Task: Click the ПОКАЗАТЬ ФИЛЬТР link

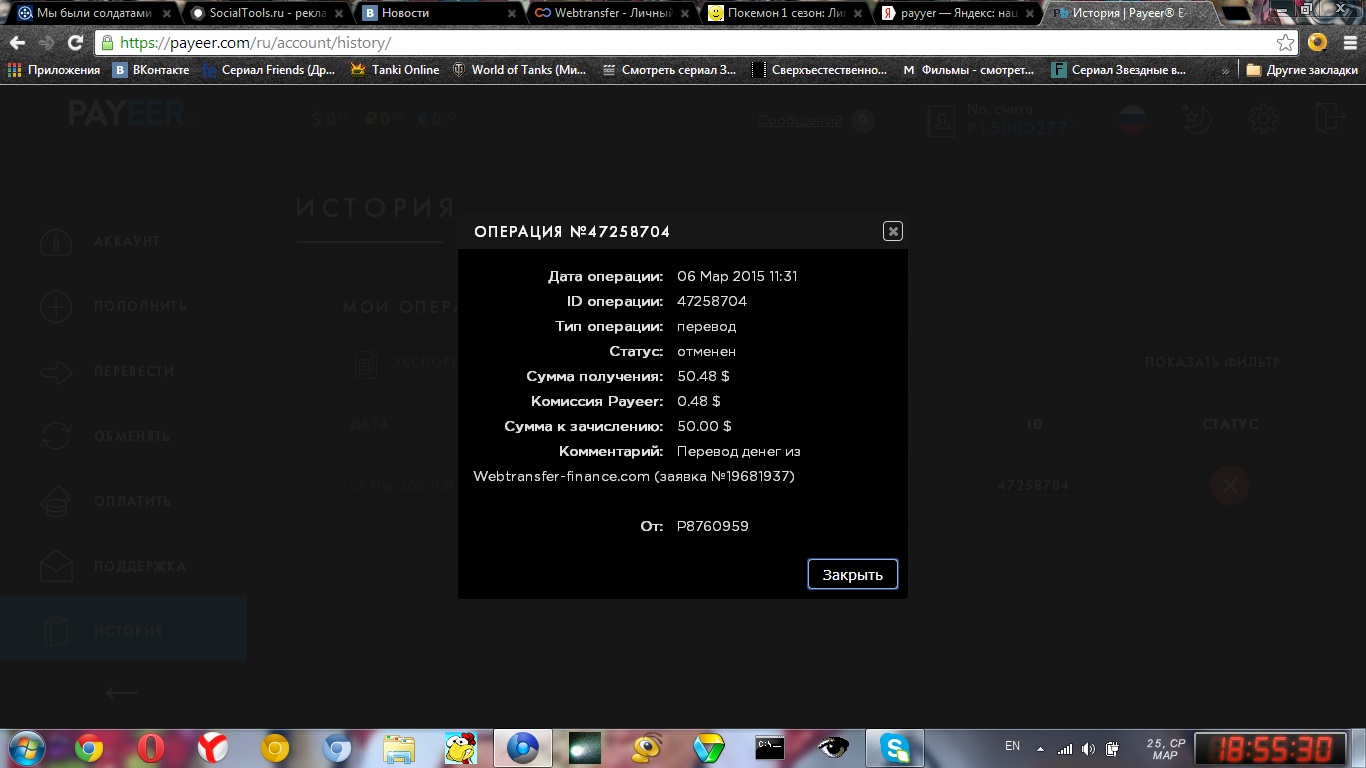Action: [x=1212, y=362]
